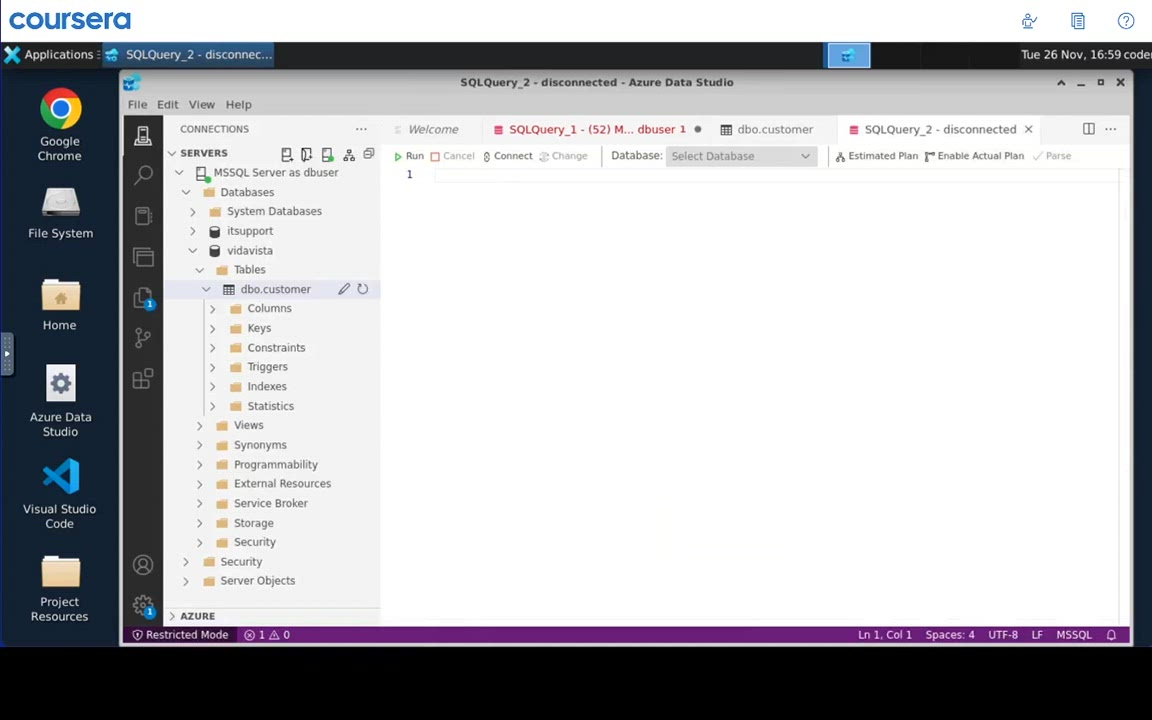Expand Views folder

200,425
